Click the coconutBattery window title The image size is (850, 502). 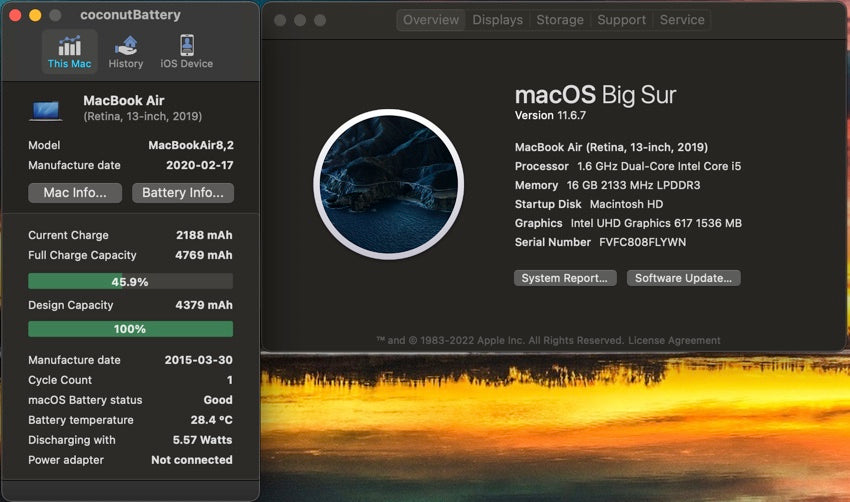click(x=130, y=15)
